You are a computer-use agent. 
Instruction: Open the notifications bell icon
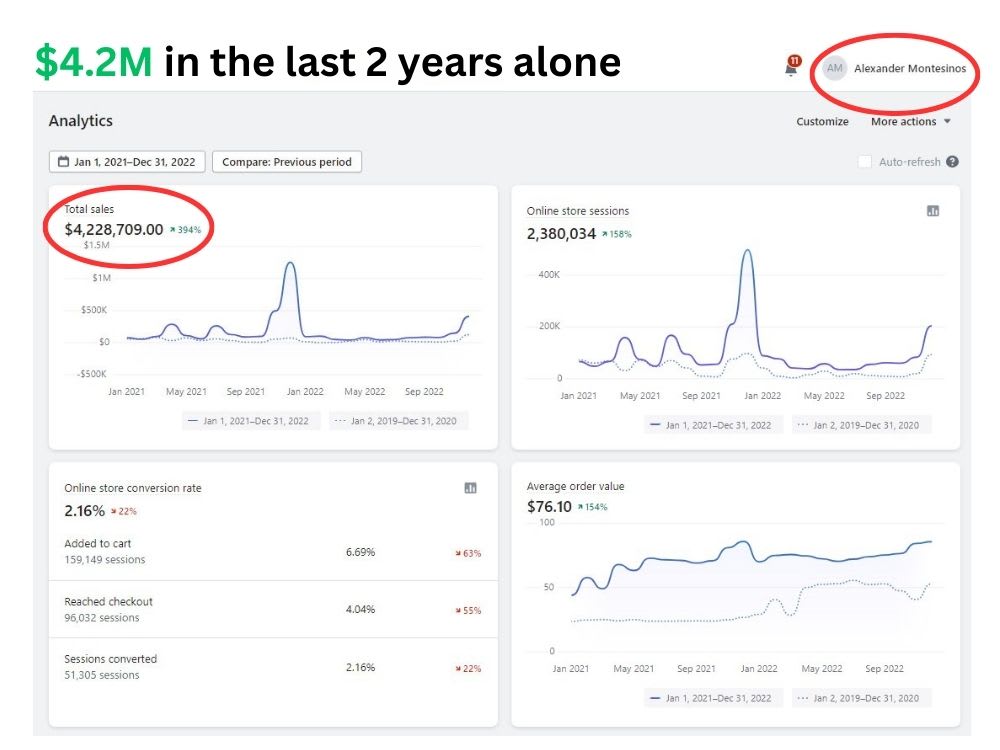tap(791, 68)
